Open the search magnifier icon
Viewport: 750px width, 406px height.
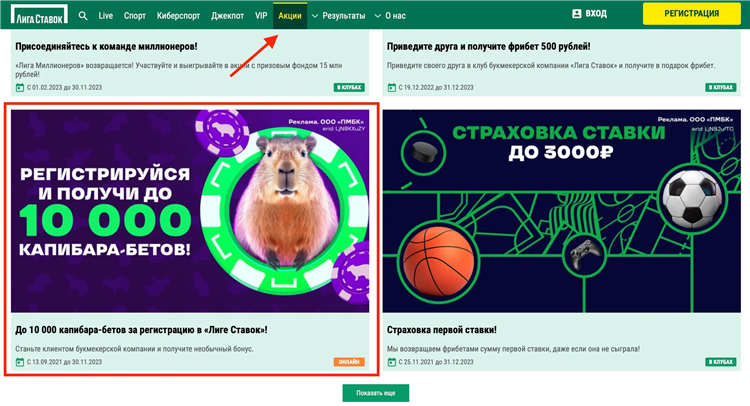tap(83, 16)
